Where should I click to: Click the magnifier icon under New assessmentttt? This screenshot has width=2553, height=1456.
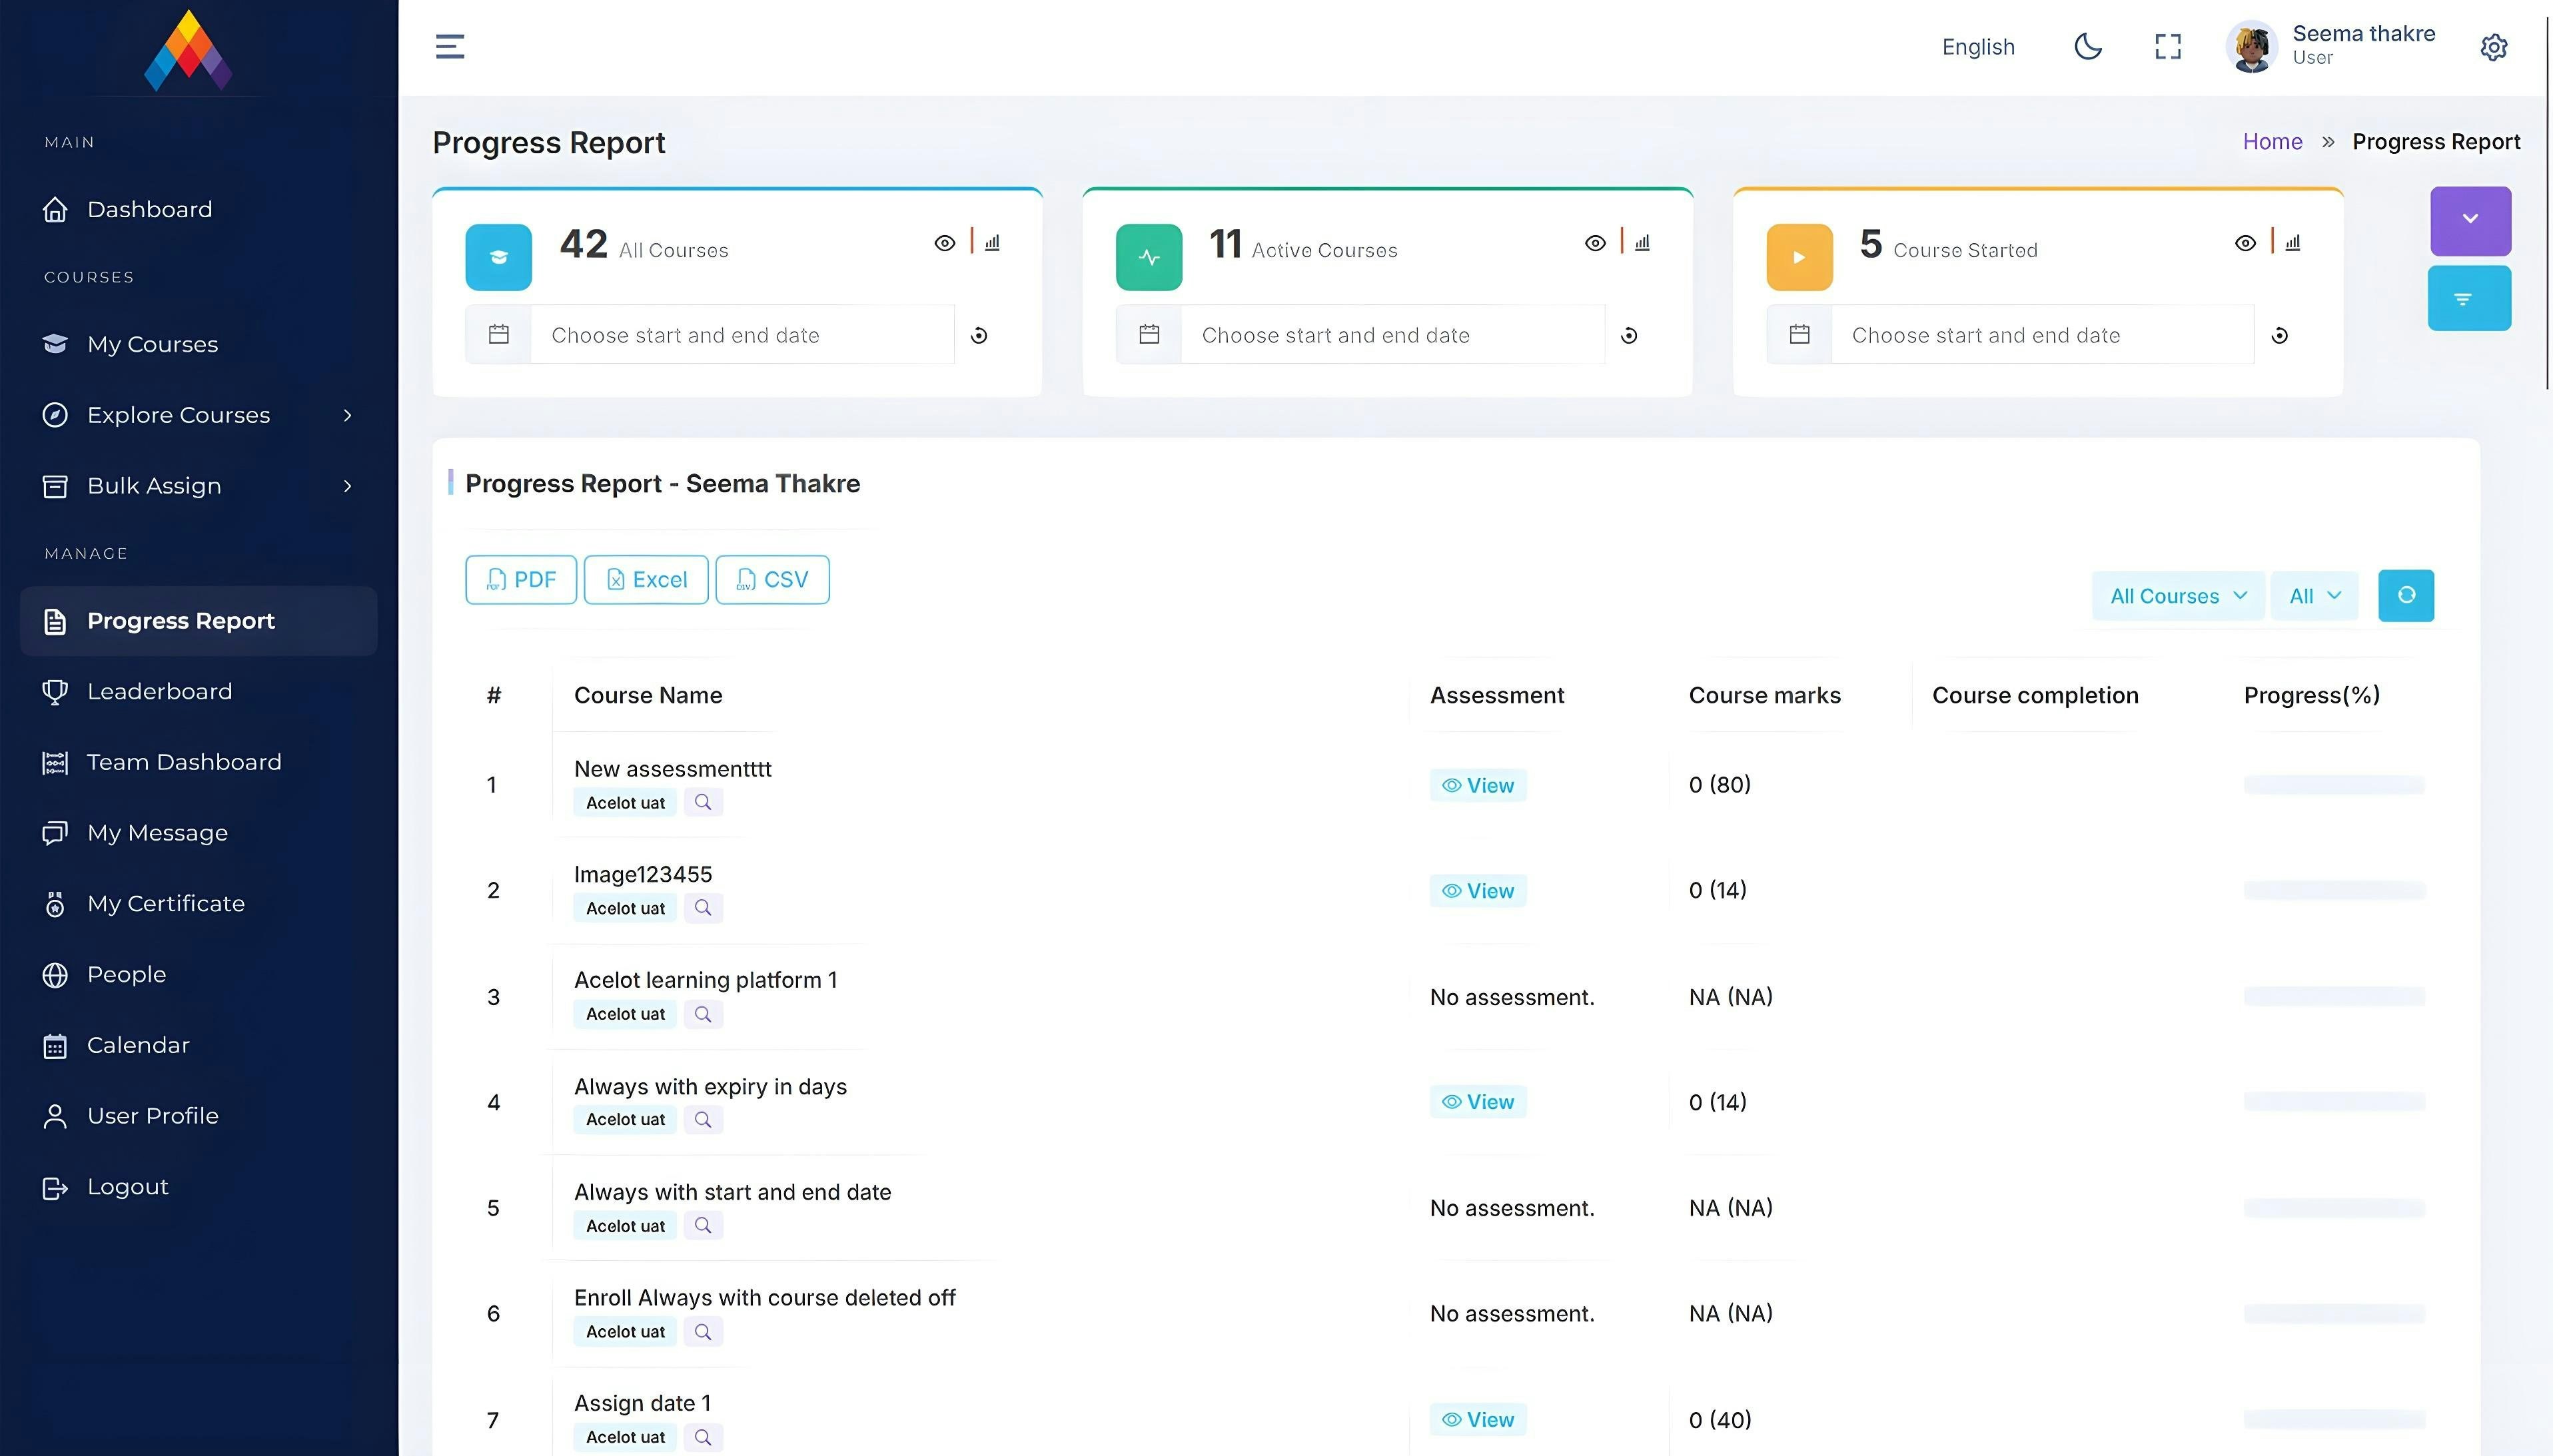(x=703, y=802)
